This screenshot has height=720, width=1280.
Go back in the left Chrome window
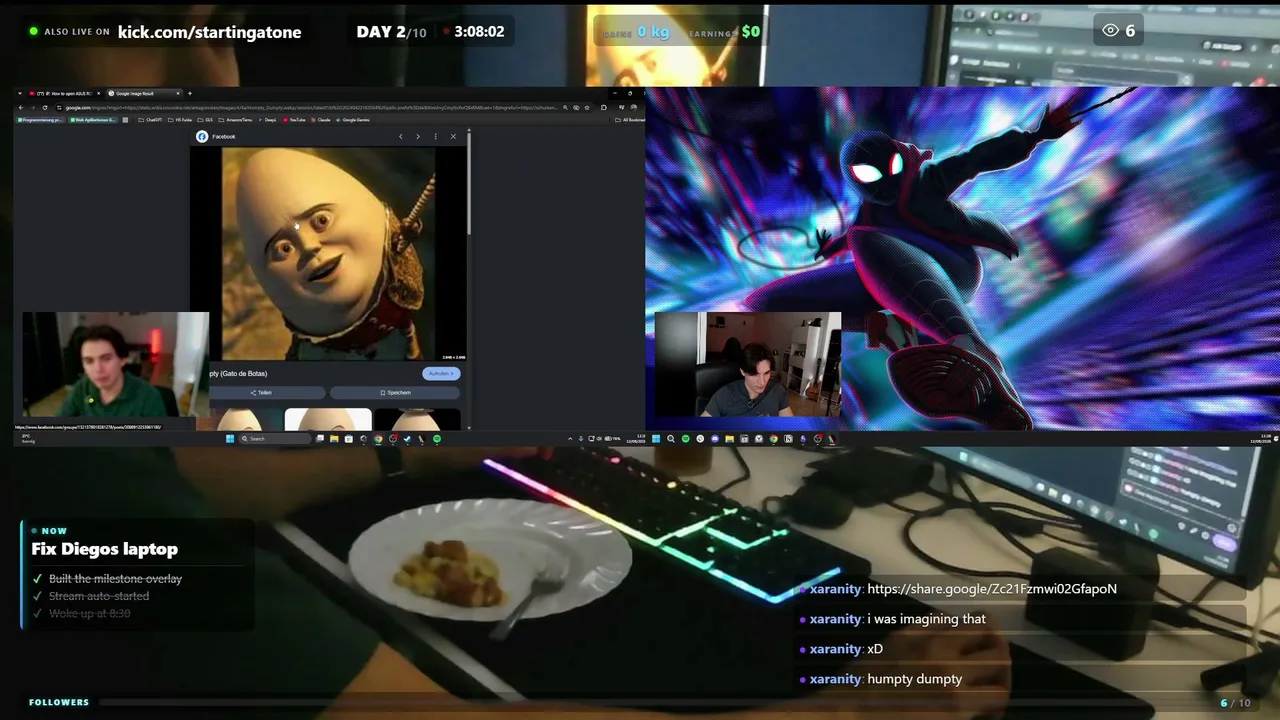[20, 107]
